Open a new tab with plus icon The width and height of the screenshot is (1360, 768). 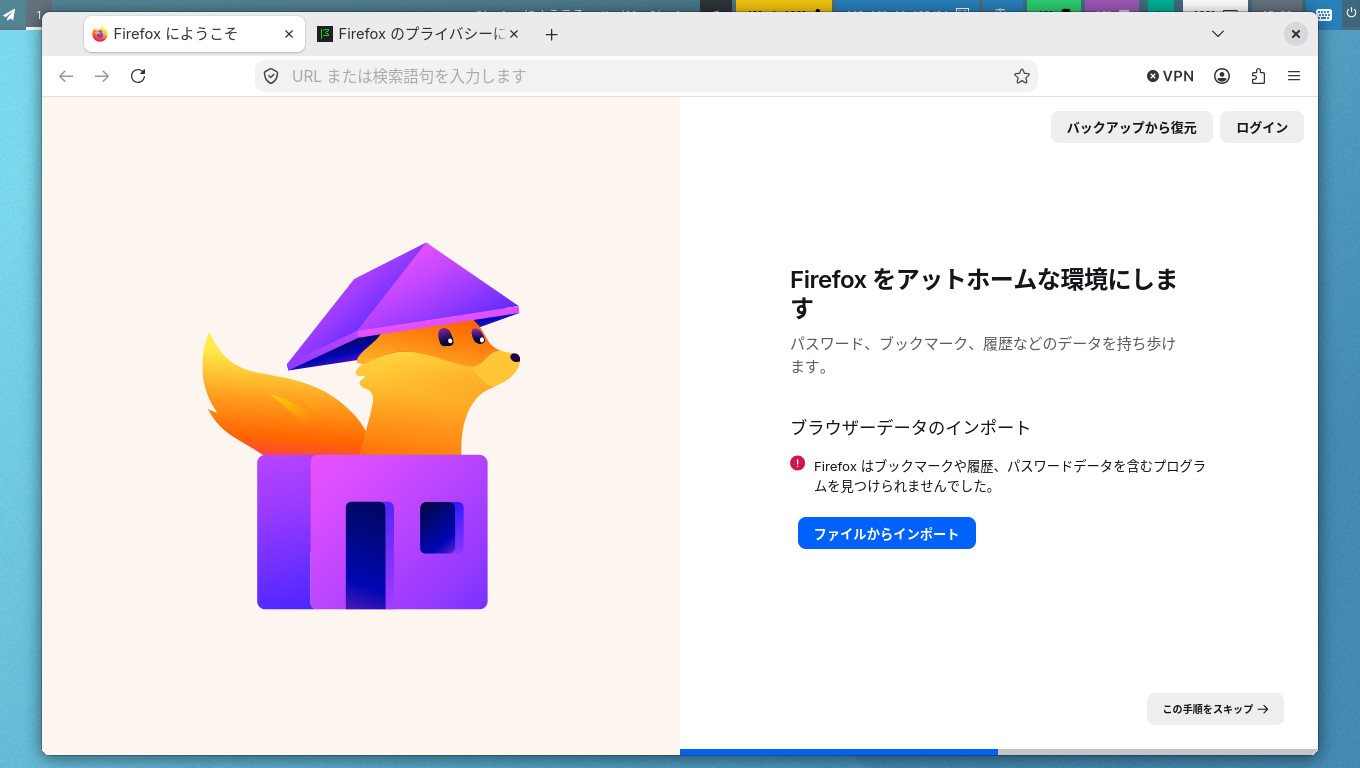point(551,34)
